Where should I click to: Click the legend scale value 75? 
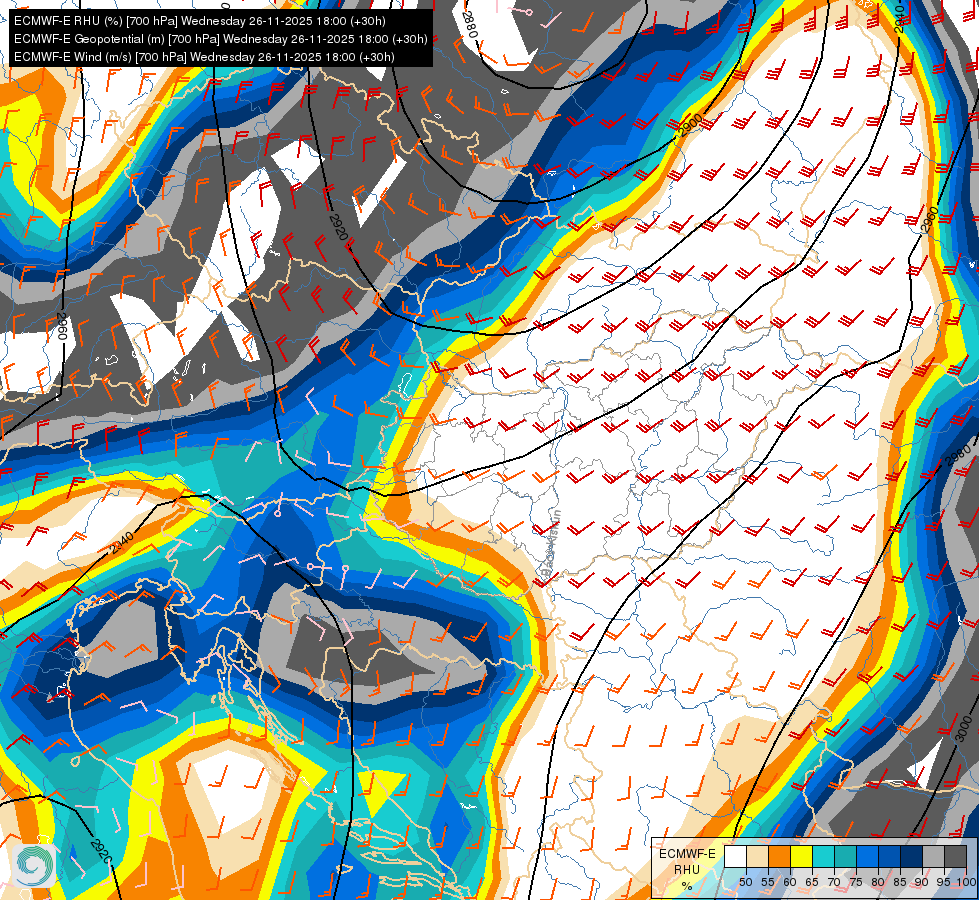[856, 882]
